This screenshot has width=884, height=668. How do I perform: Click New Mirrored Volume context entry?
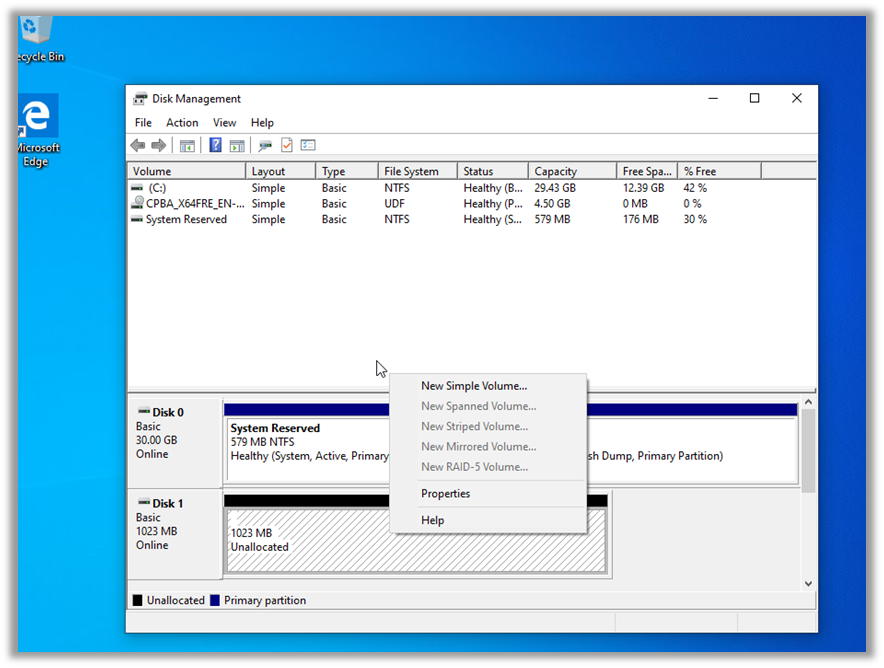(488, 446)
